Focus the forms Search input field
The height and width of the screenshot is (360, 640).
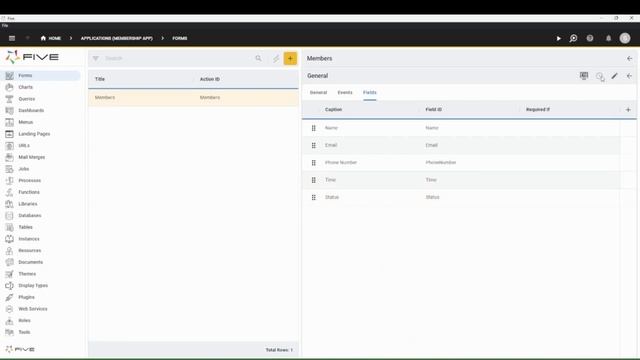point(178,58)
